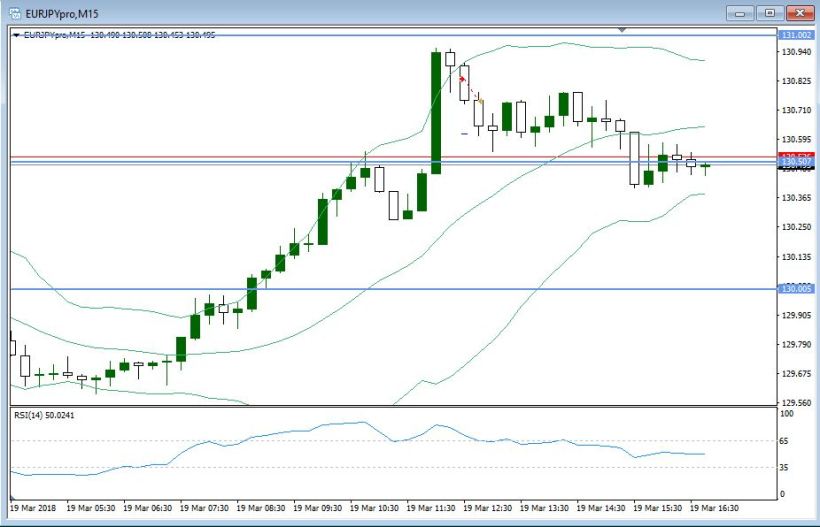Click the gray chart shift triangle marker

pos(623,30)
